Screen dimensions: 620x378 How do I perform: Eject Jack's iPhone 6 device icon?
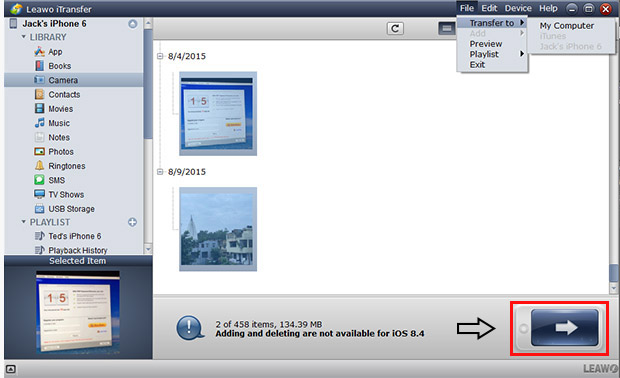133,24
